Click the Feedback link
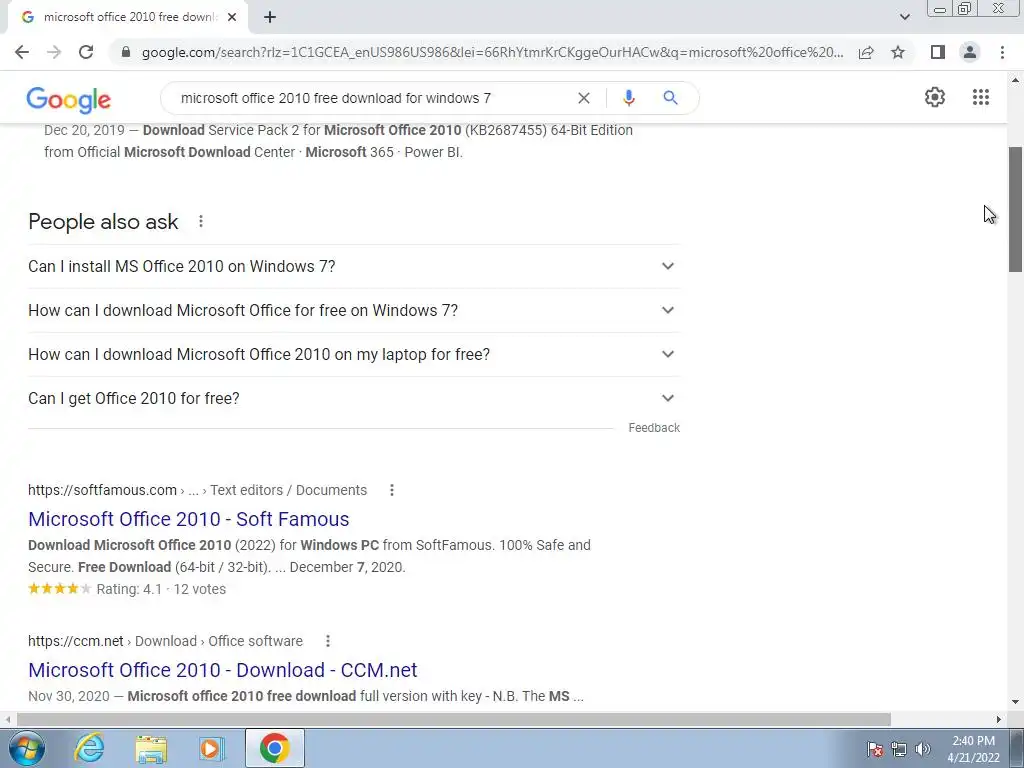Viewport: 1024px width, 768px height. click(x=654, y=428)
